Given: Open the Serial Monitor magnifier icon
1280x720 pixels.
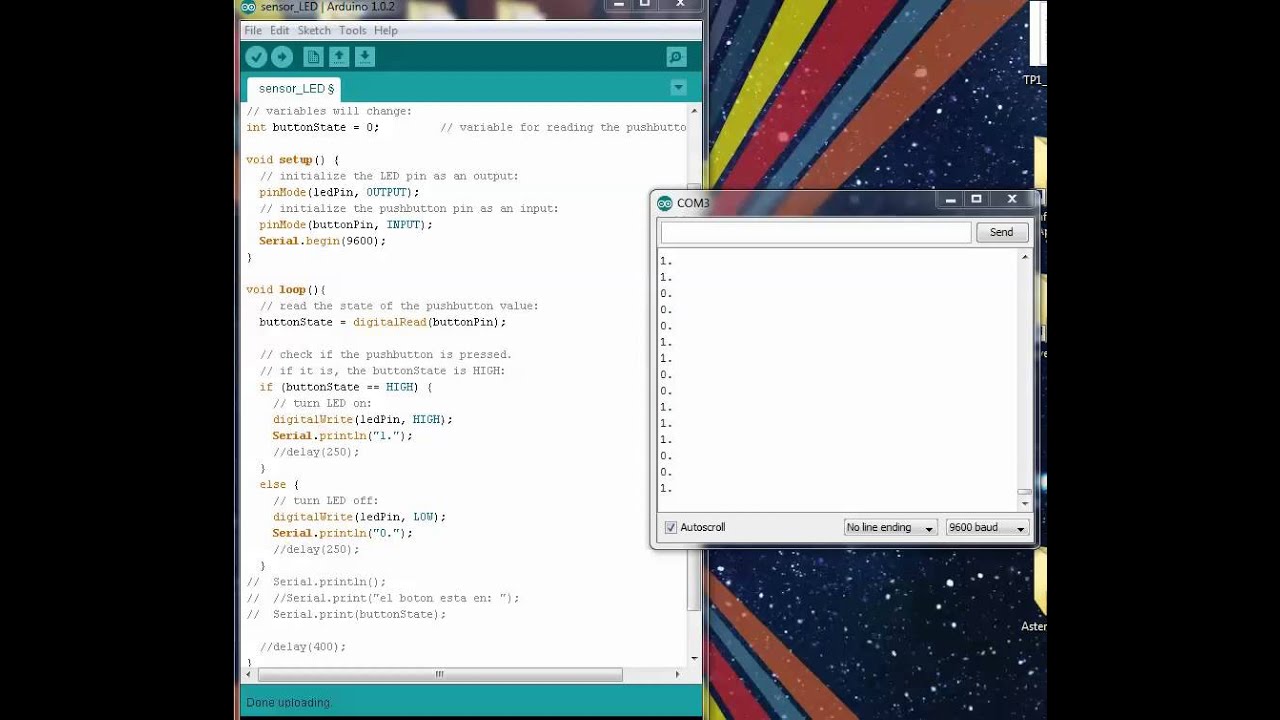Looking at the screenshot, I should pos(676,57).
